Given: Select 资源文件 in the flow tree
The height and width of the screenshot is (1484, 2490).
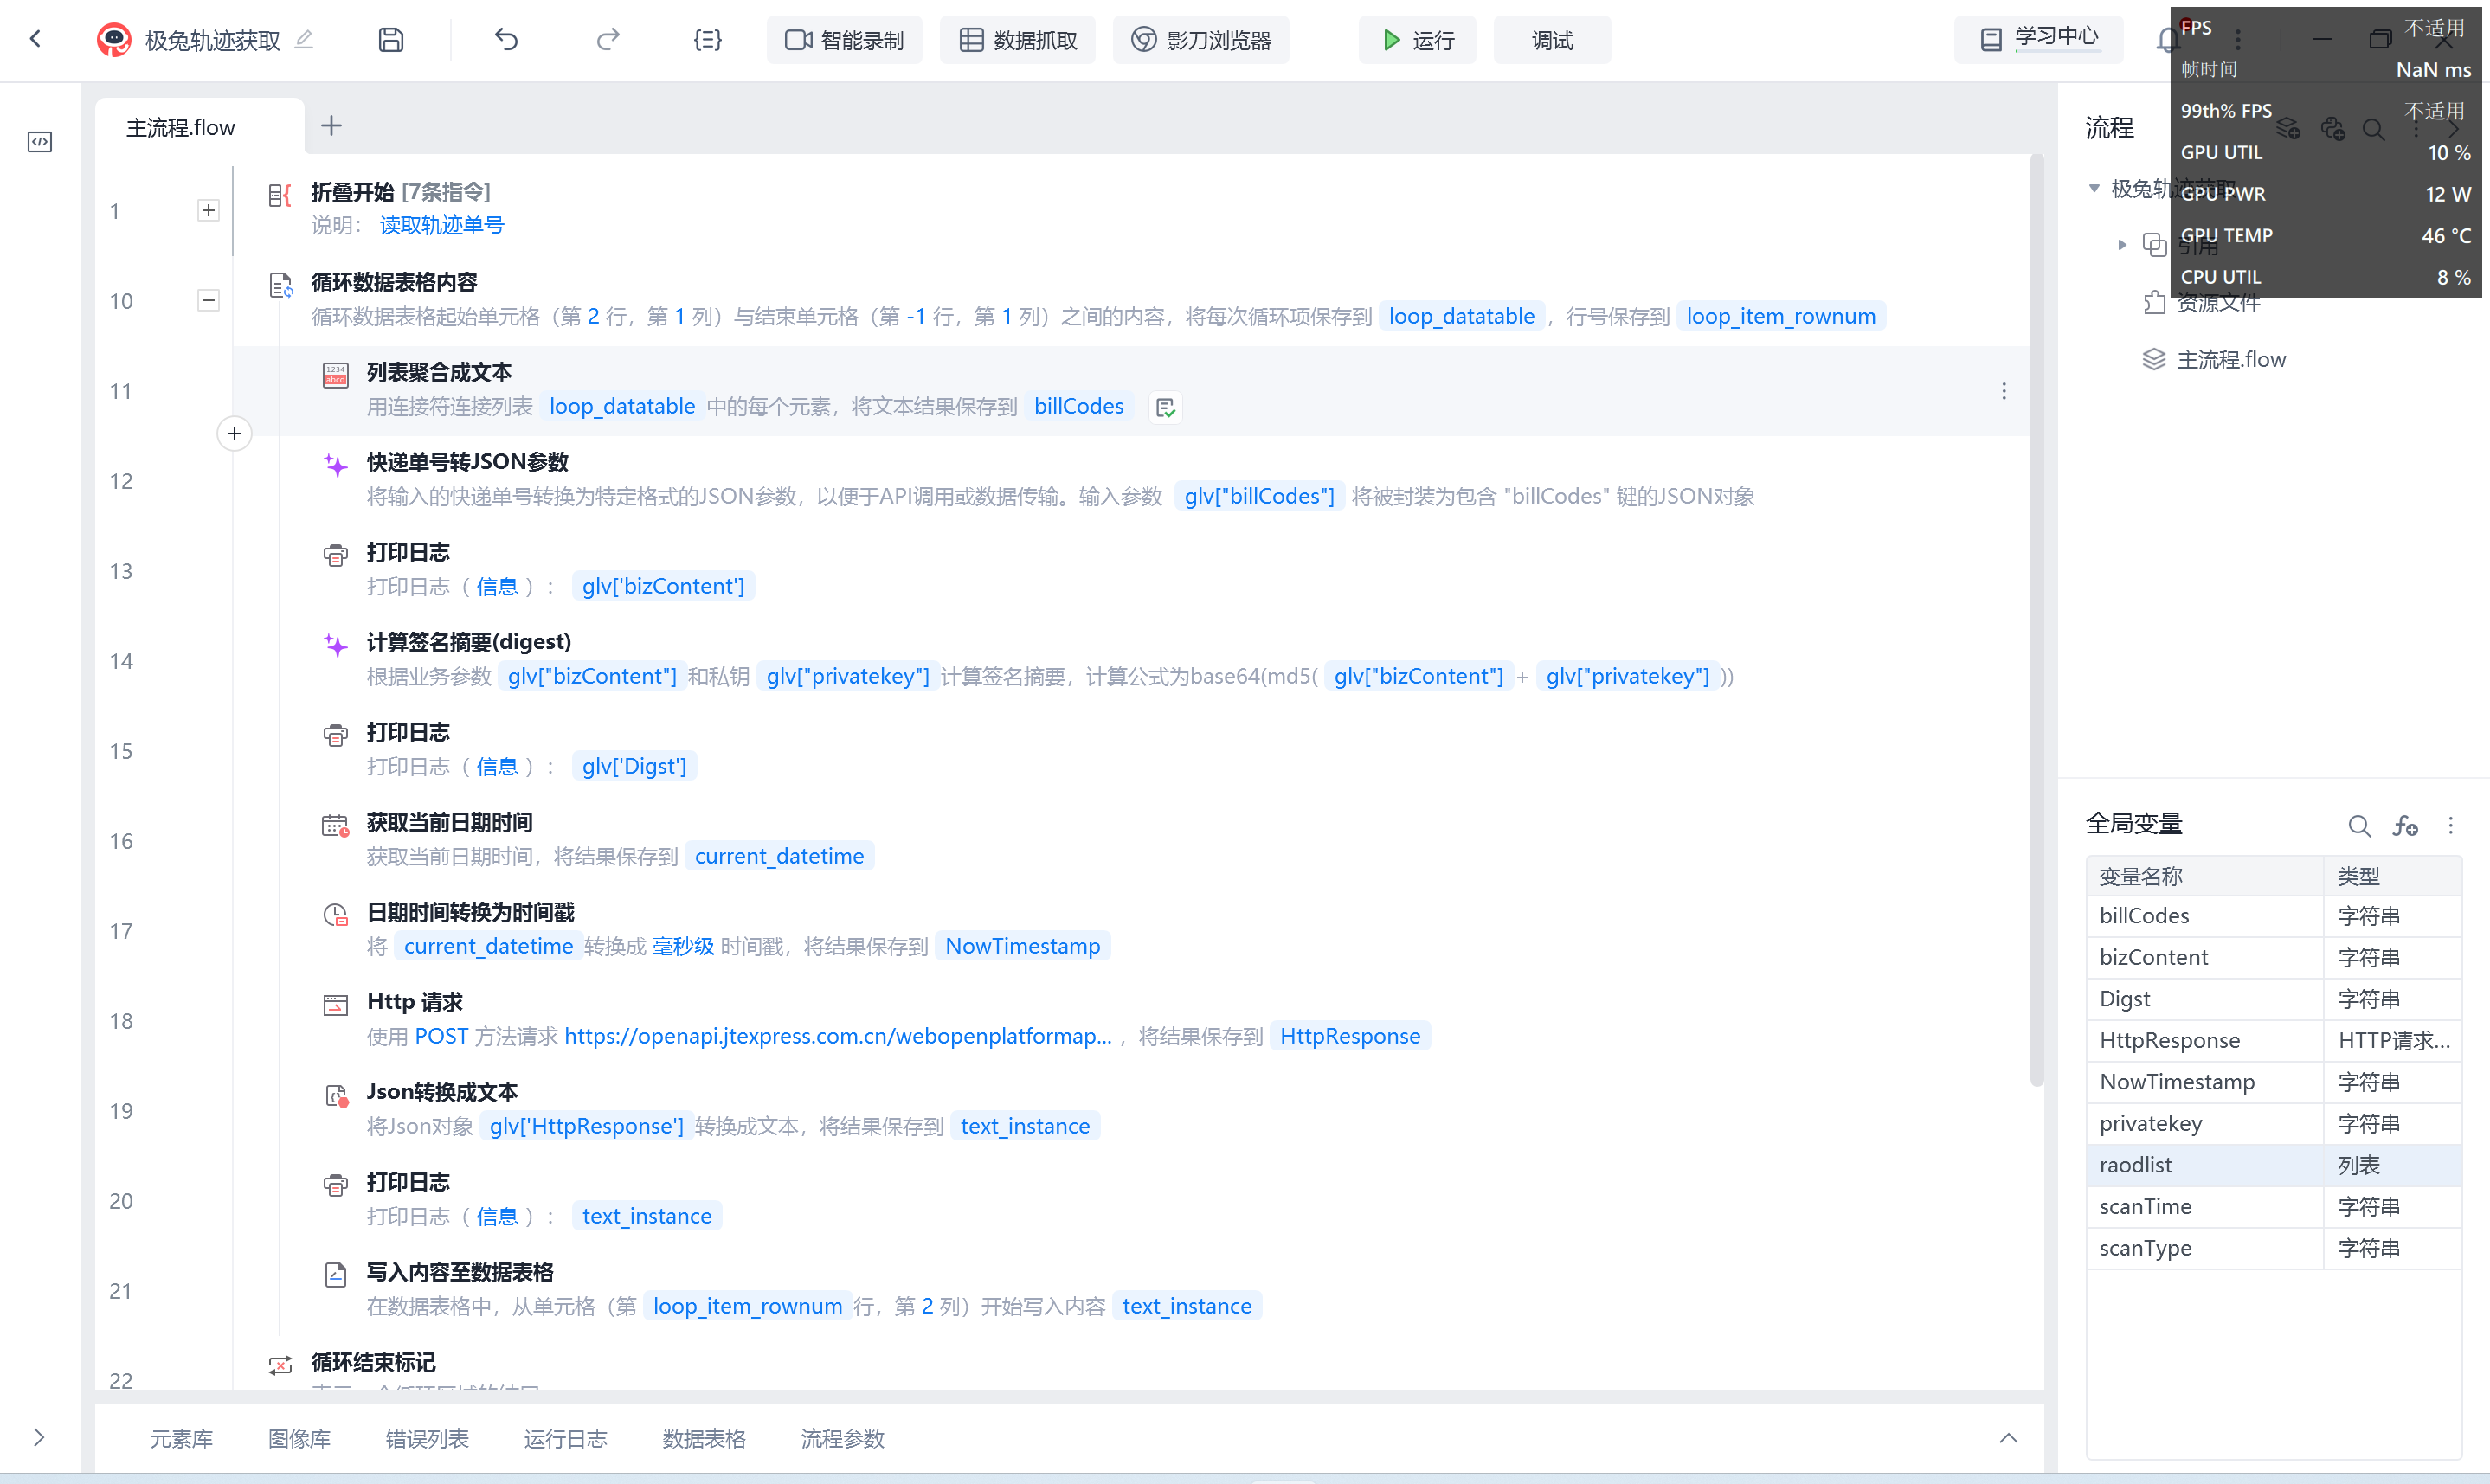Looking at the screenshot, I should point(2218,303).
